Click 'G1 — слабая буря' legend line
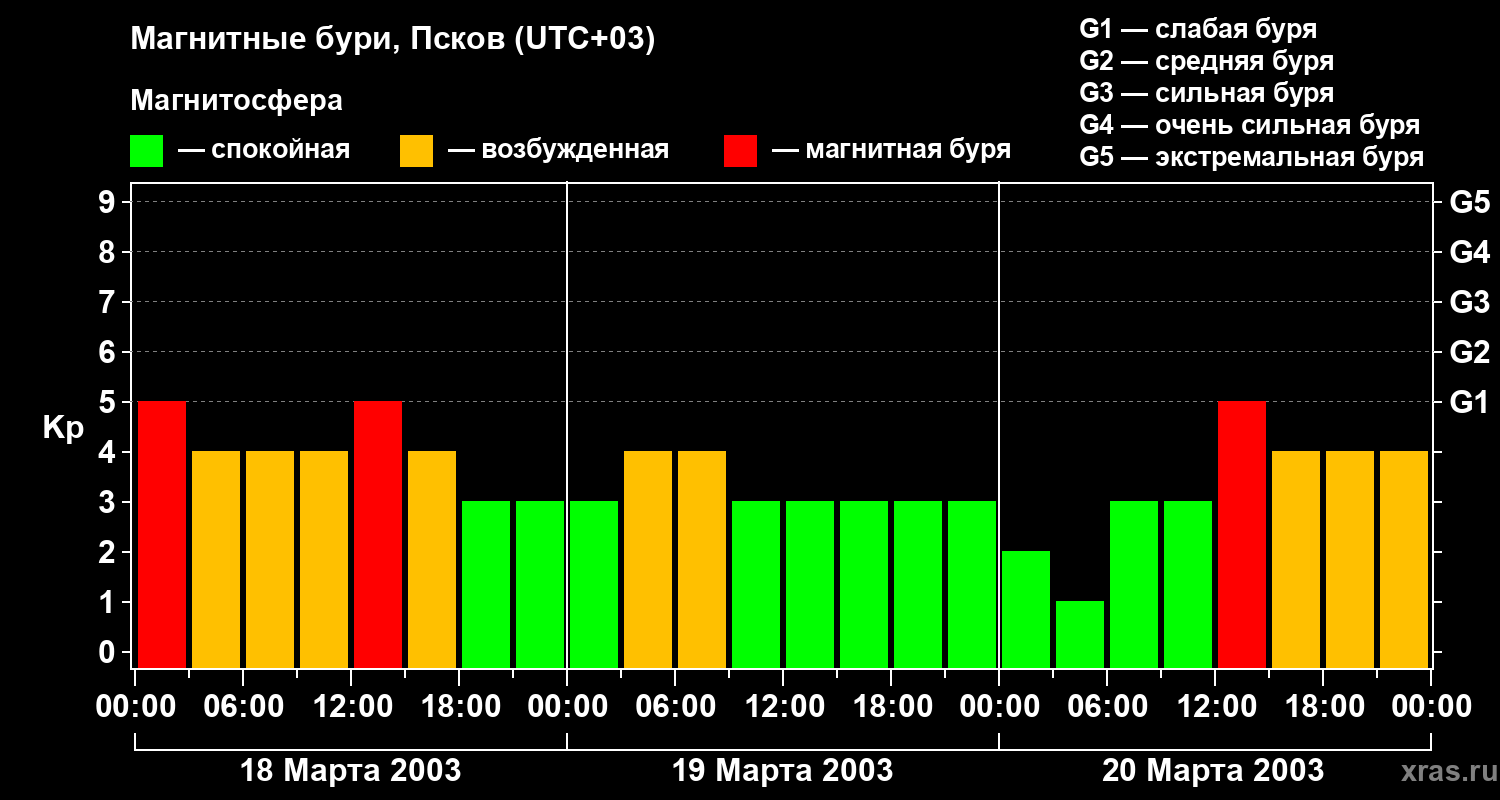Screen dimensions: 1500x800 pos(1198,29)
